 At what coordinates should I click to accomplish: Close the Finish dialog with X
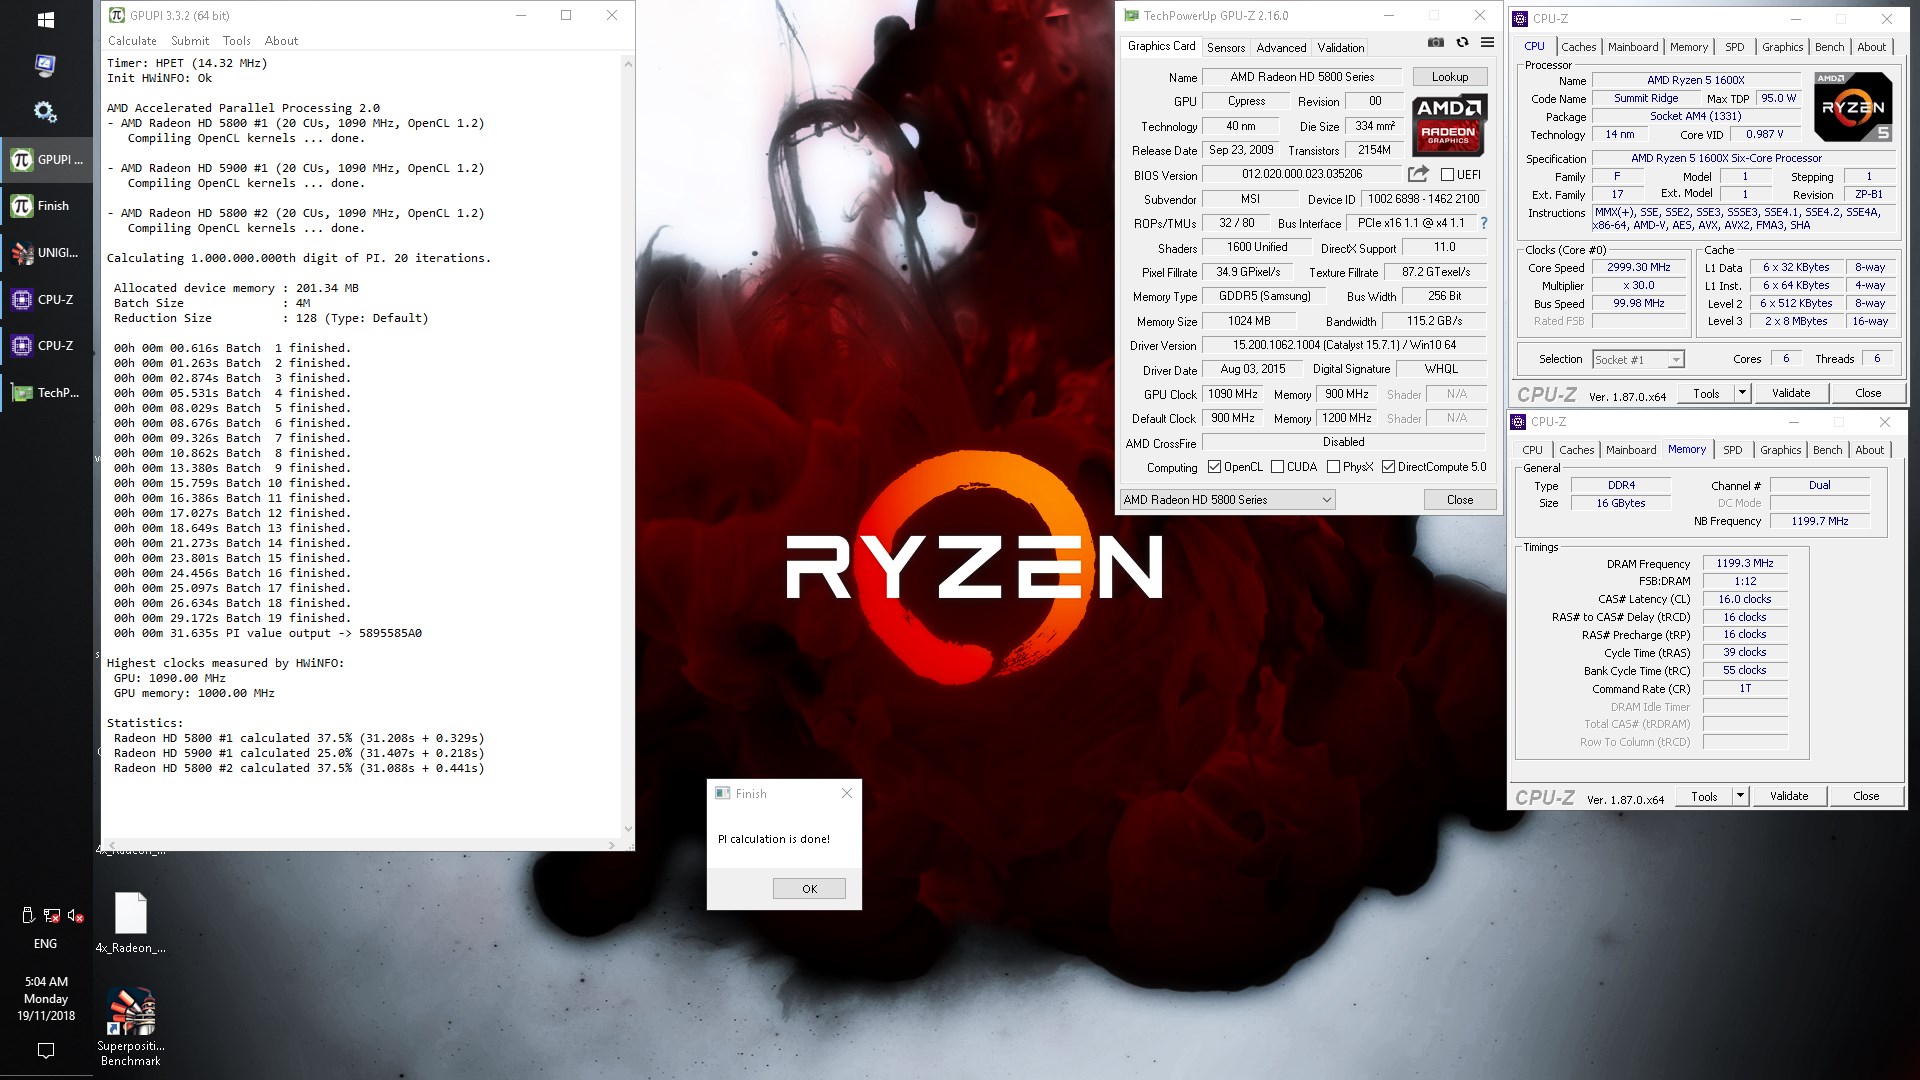pos(847,793)
